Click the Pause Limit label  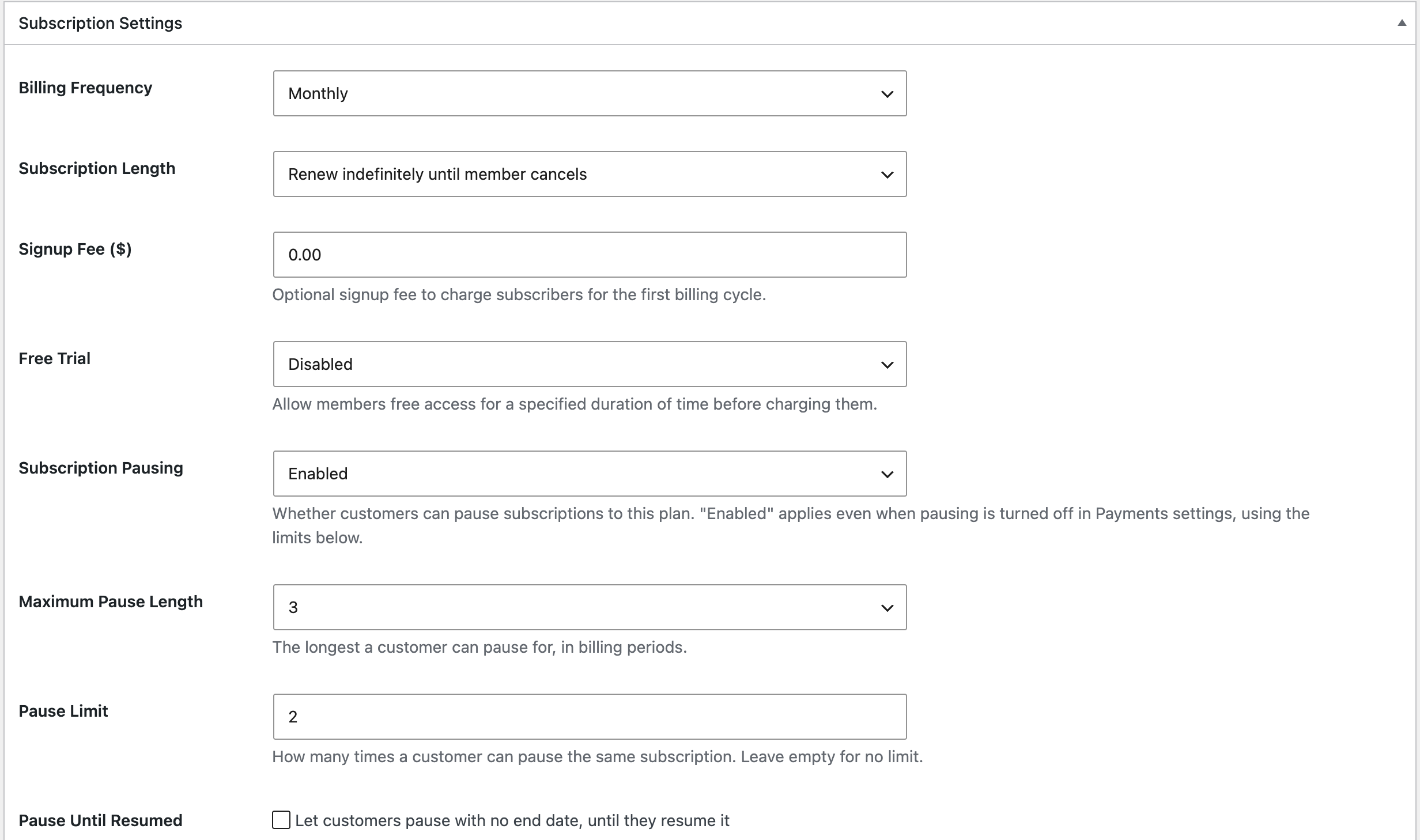point(64,711)
